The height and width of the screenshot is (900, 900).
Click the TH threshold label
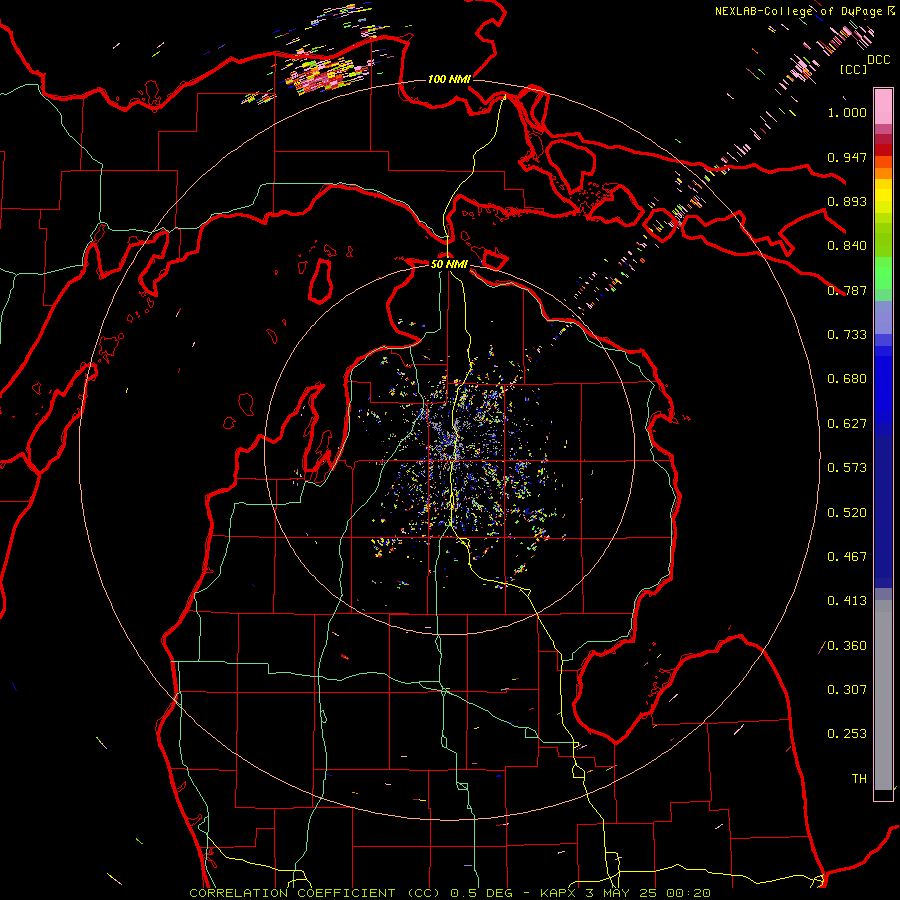click(x=859, y=779)
